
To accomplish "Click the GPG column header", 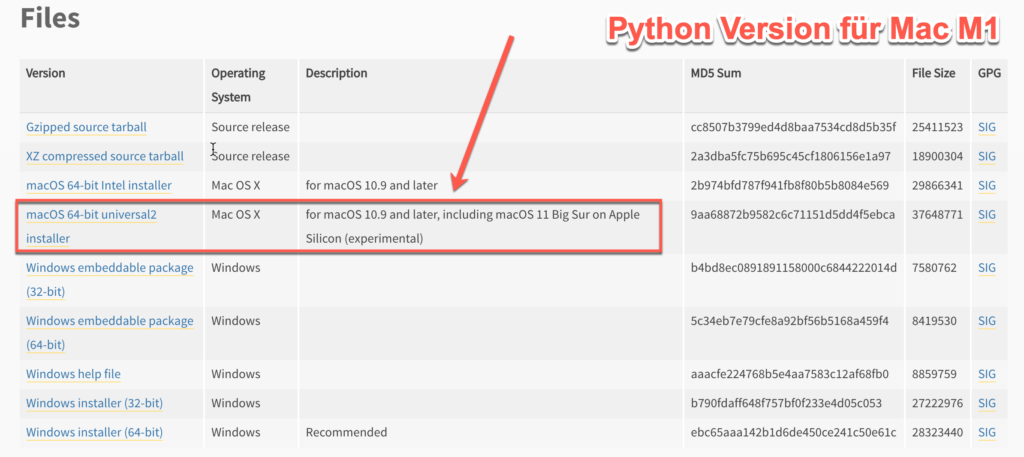I will [x=989, y=73].
